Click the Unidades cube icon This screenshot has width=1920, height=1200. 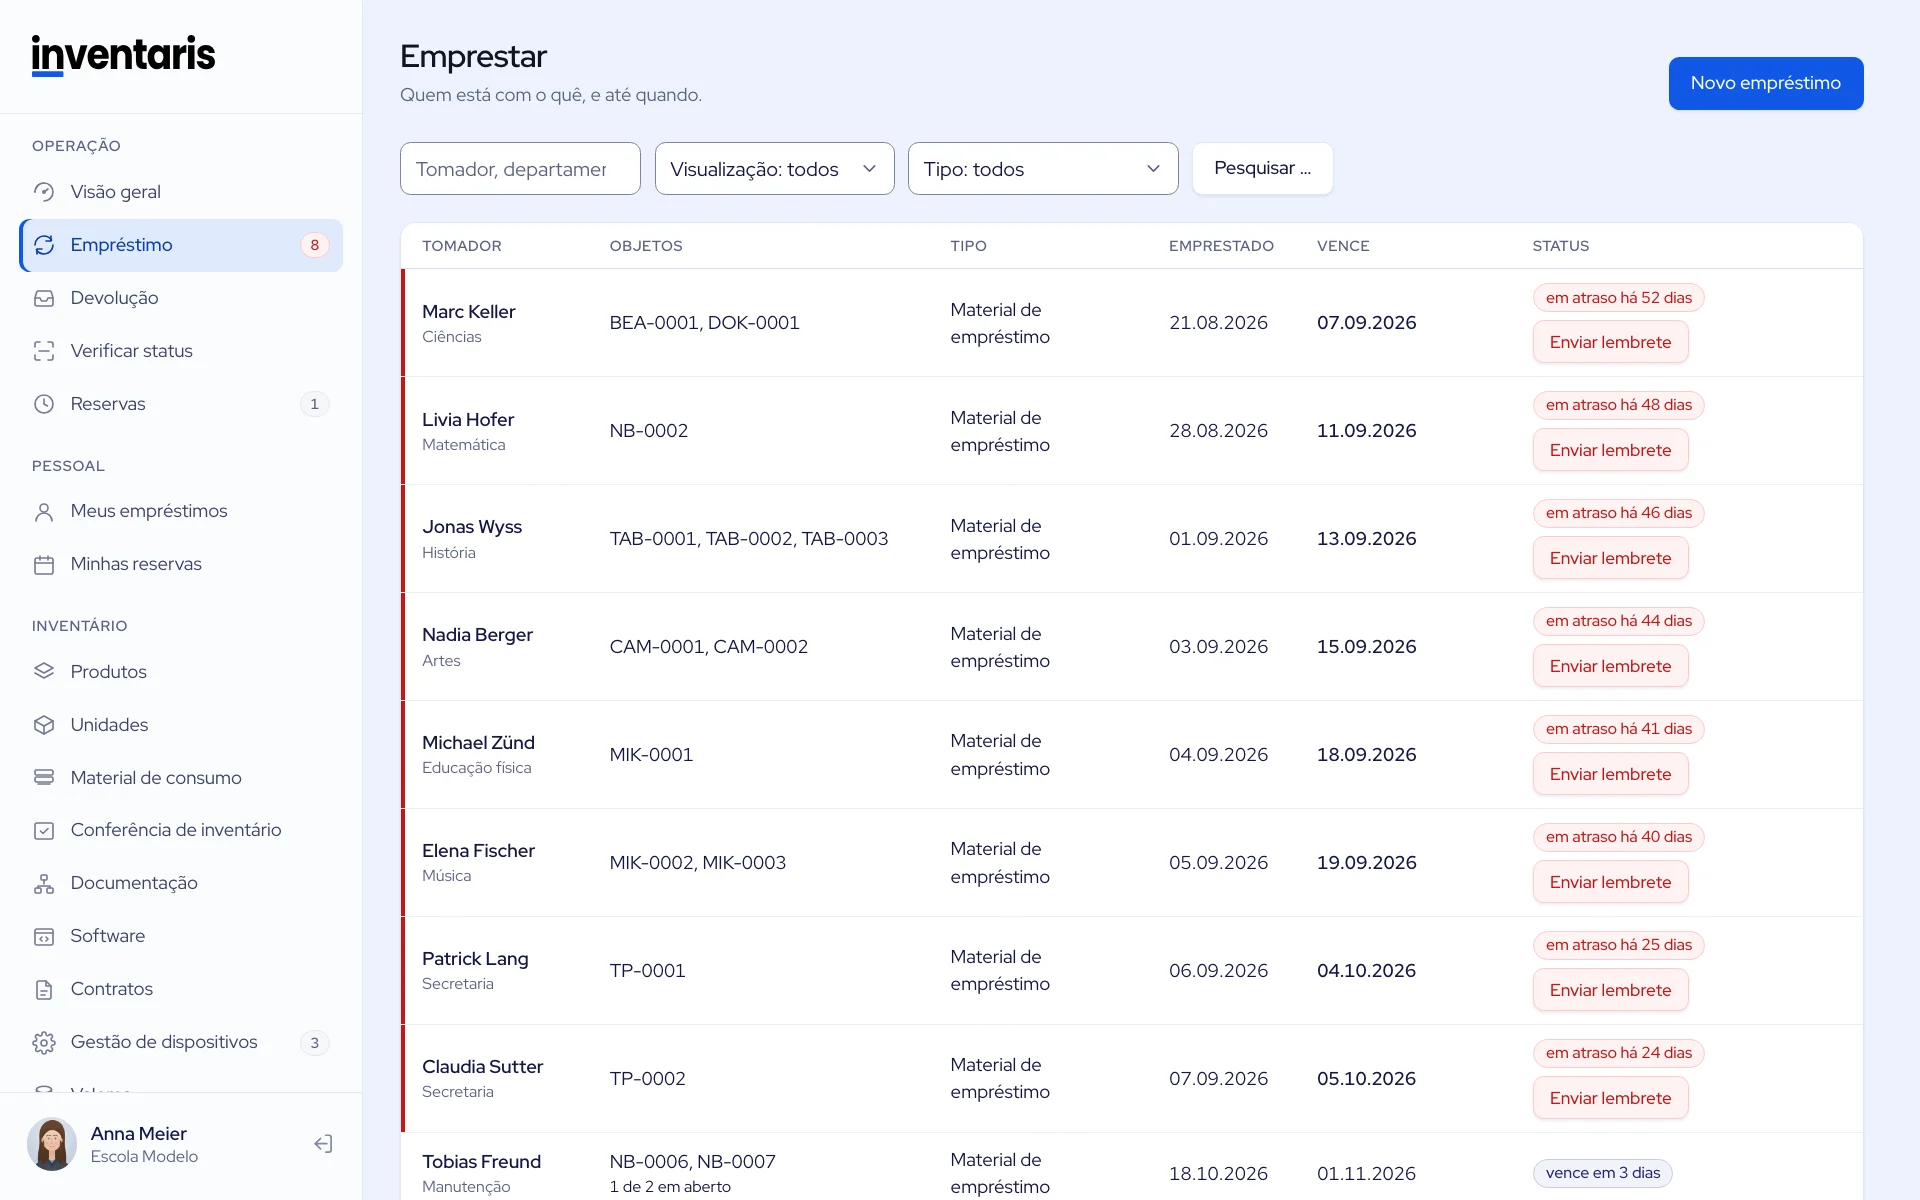coord(44,725)
